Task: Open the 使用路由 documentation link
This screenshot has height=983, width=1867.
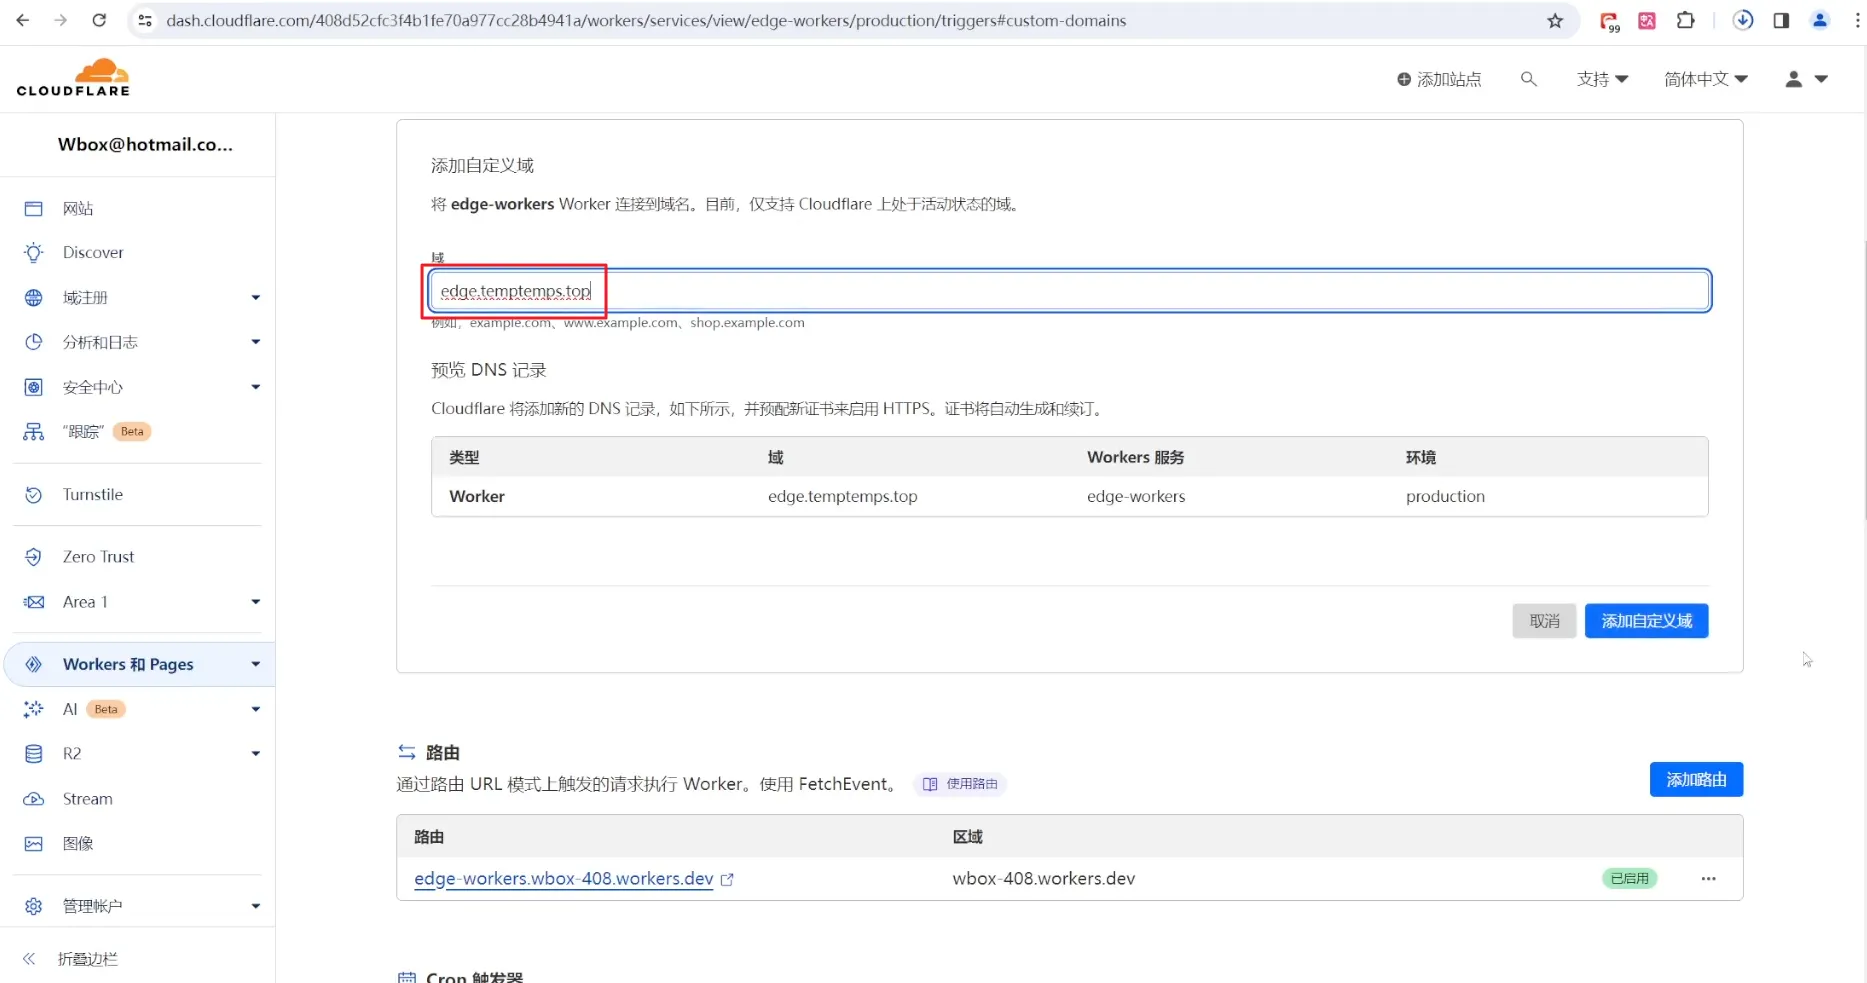Action: (x=960, y=784)
